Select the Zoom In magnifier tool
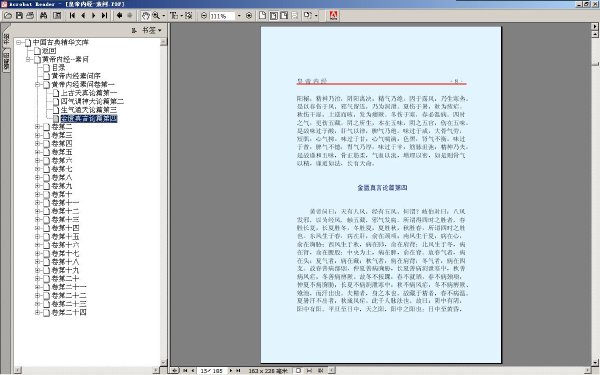Screen dimensions: 600x375 156,16
